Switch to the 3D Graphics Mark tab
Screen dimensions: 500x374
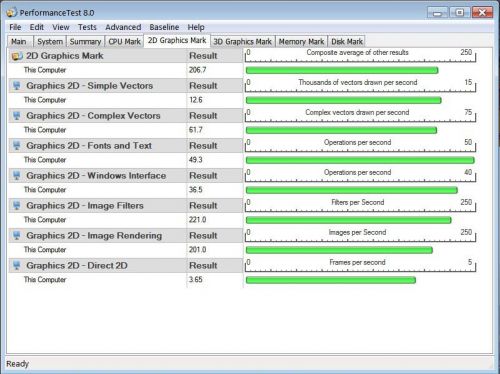[243, 42]
